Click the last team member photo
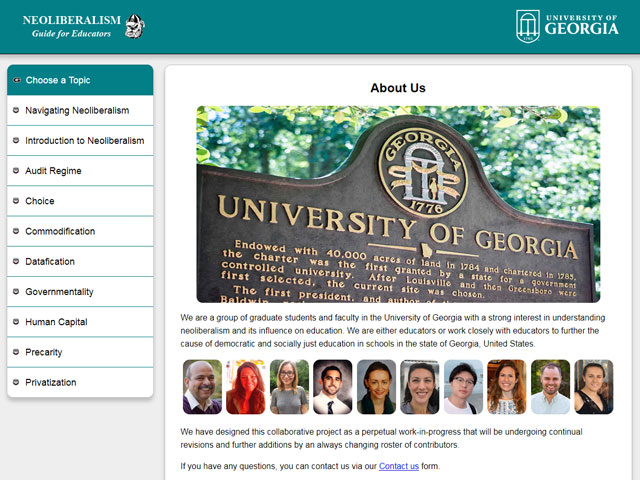640x480 pixels. click(594, 387)
